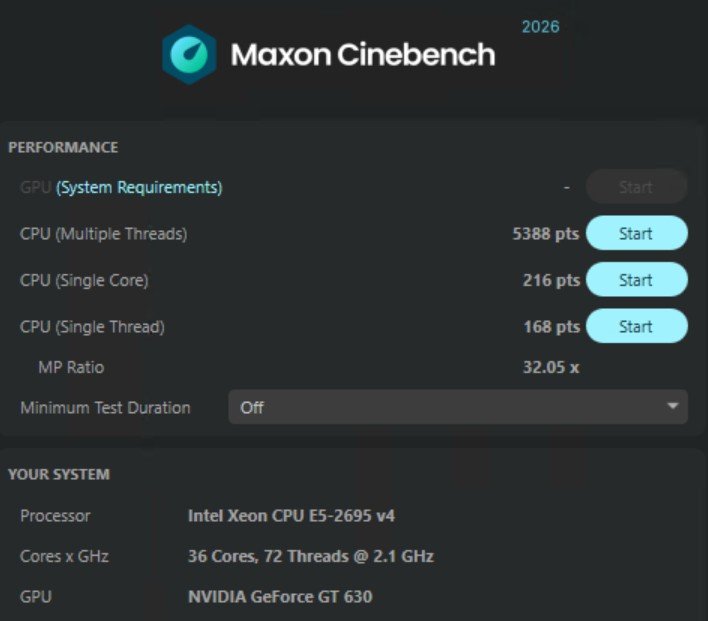Click the YOUR SYSTEM section header

point(59,474)
